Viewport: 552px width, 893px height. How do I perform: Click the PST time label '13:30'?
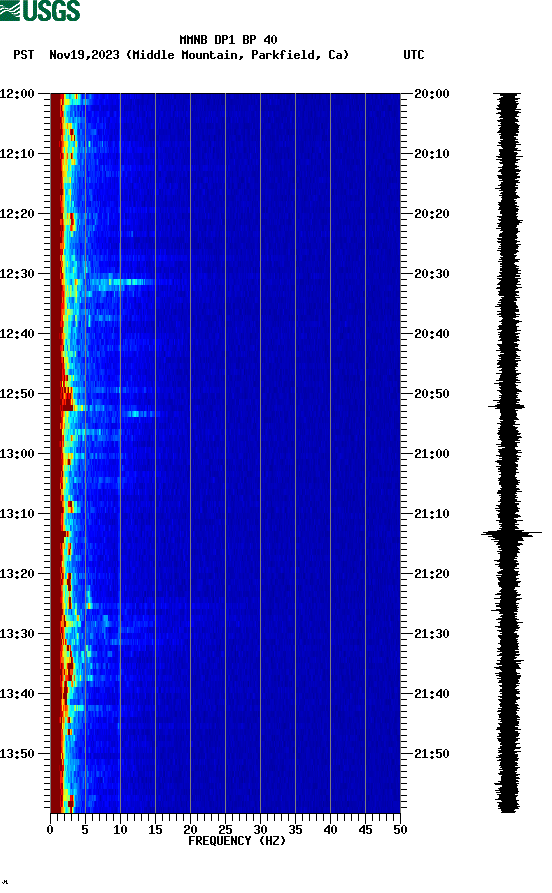click(x=17, y=634)
